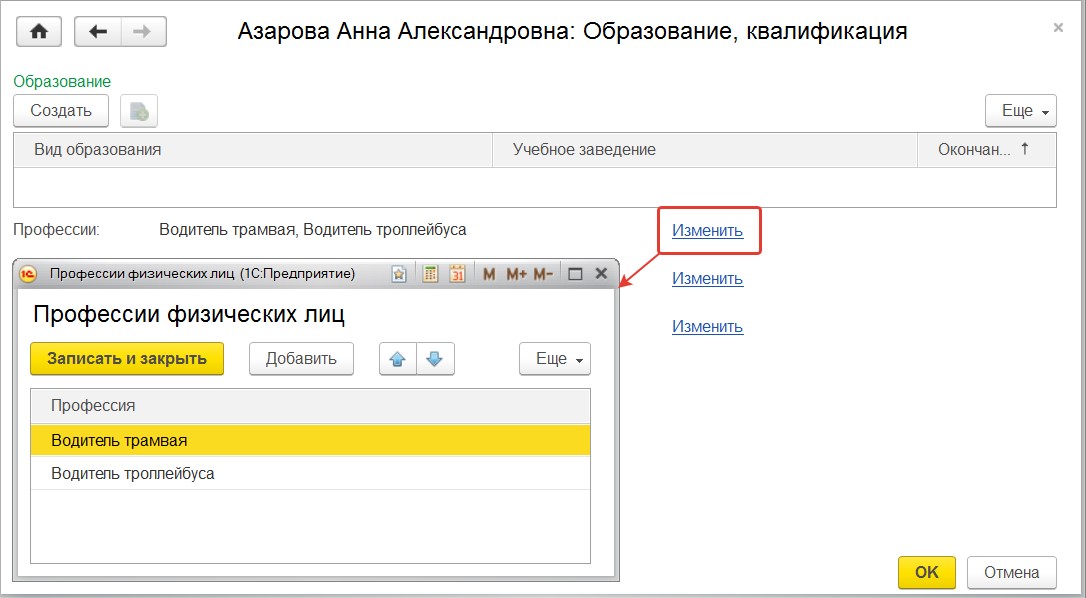Open the highlighted Изменить link for professions

[707, 231]
